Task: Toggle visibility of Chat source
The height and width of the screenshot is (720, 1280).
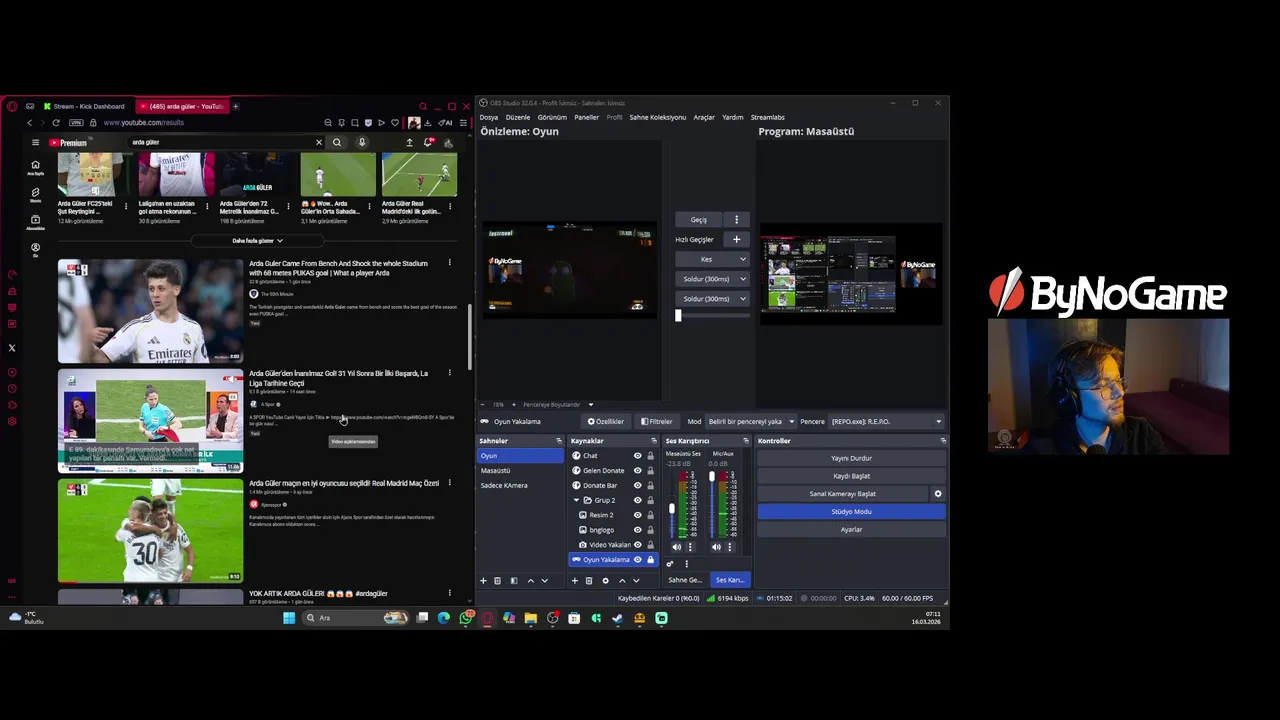Action: tap(637, 456)
